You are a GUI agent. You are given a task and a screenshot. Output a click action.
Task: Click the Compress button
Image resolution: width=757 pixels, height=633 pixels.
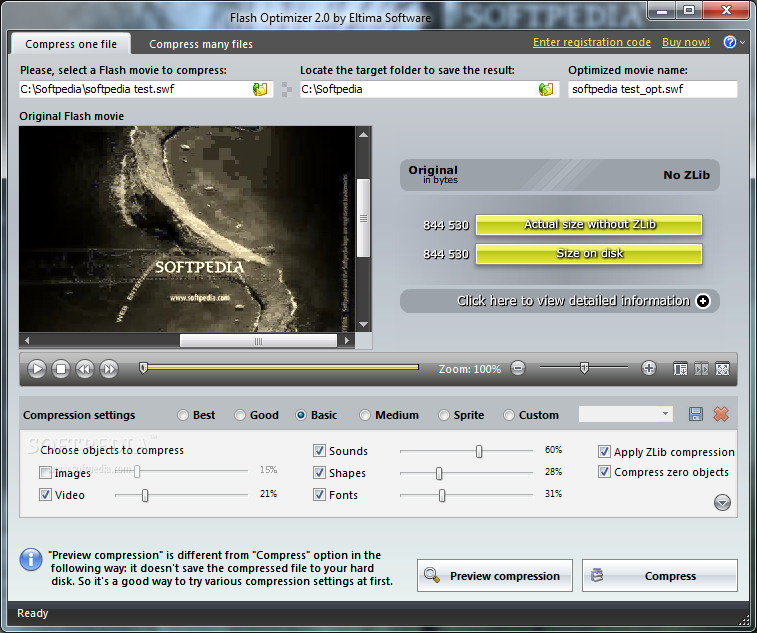(660, 576)
